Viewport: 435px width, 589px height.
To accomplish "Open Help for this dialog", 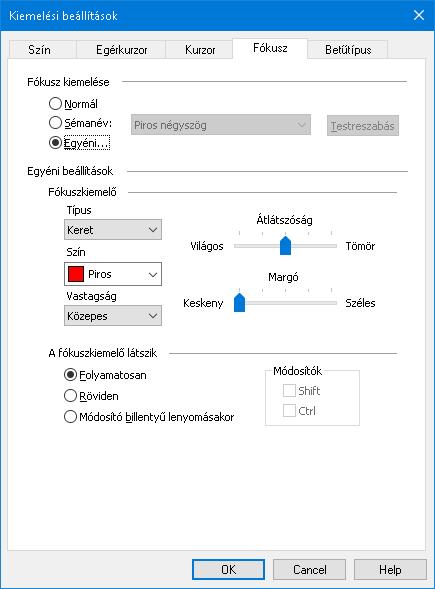I will 390,569.
